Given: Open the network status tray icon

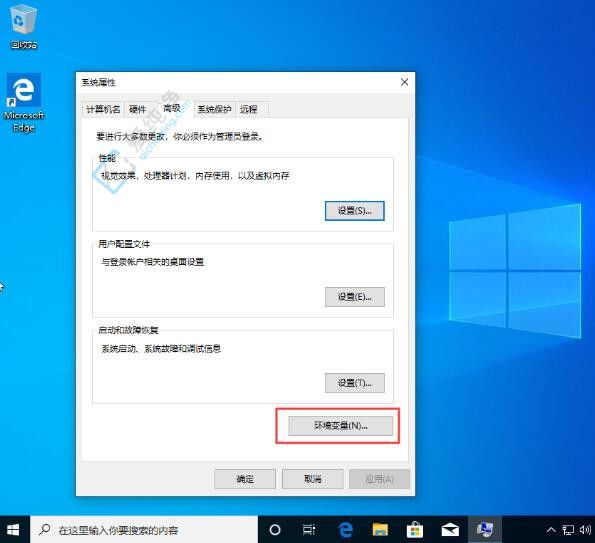Looking at the screenshot, I should coord(568,530).
